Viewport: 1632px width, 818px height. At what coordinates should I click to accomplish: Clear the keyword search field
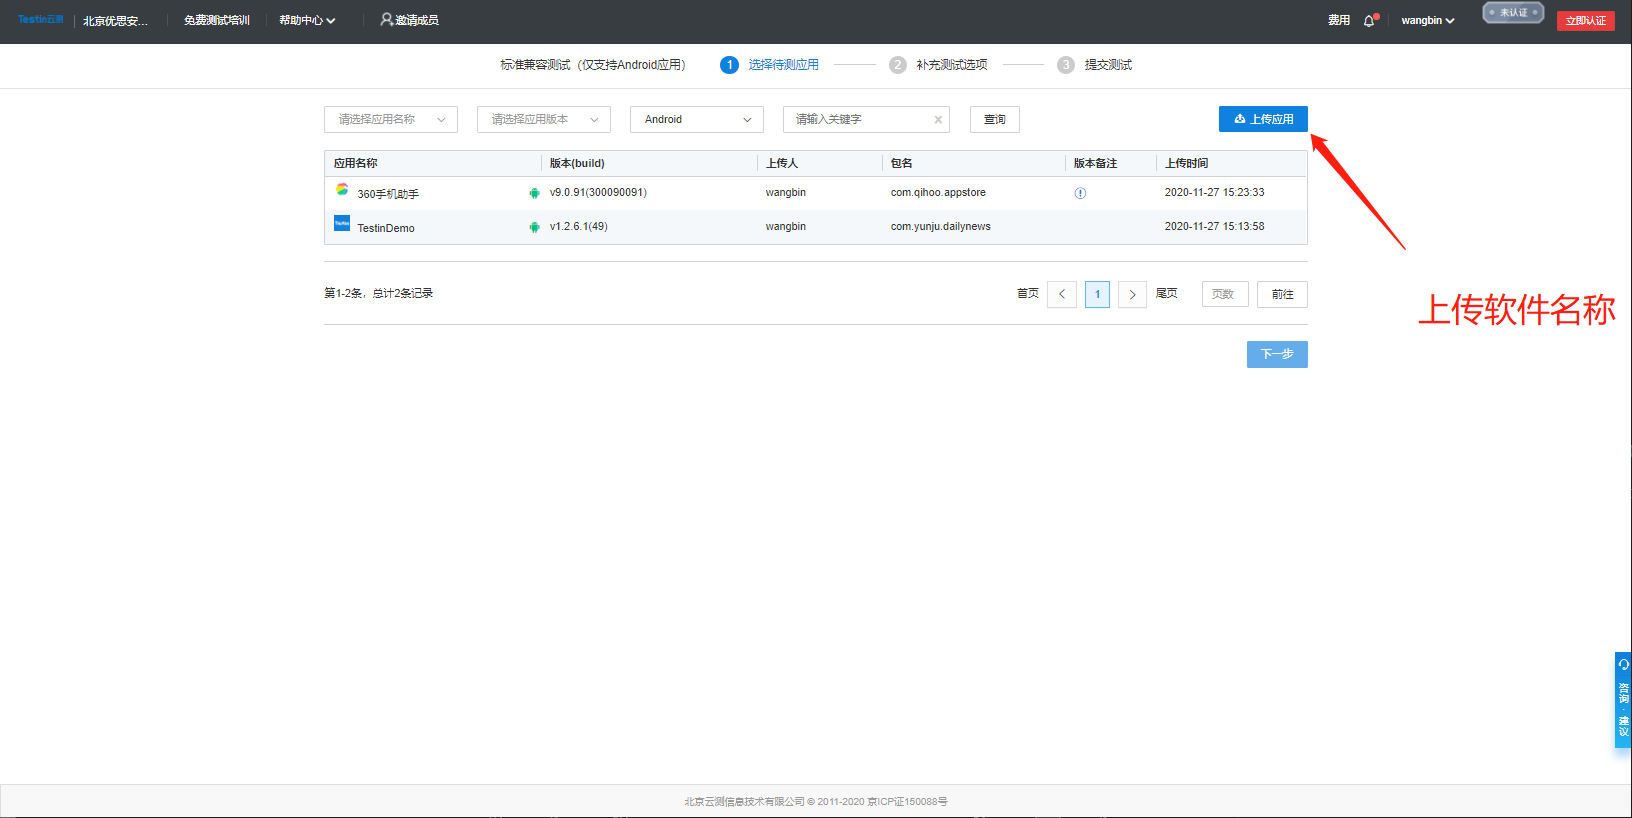pyautogui.click(x=938, y=120)
